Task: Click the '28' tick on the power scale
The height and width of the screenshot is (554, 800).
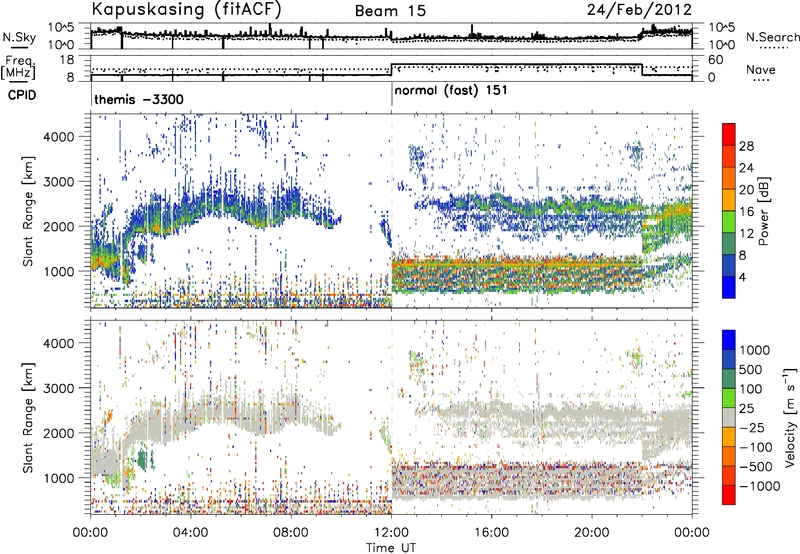Action: pos(746,146)
